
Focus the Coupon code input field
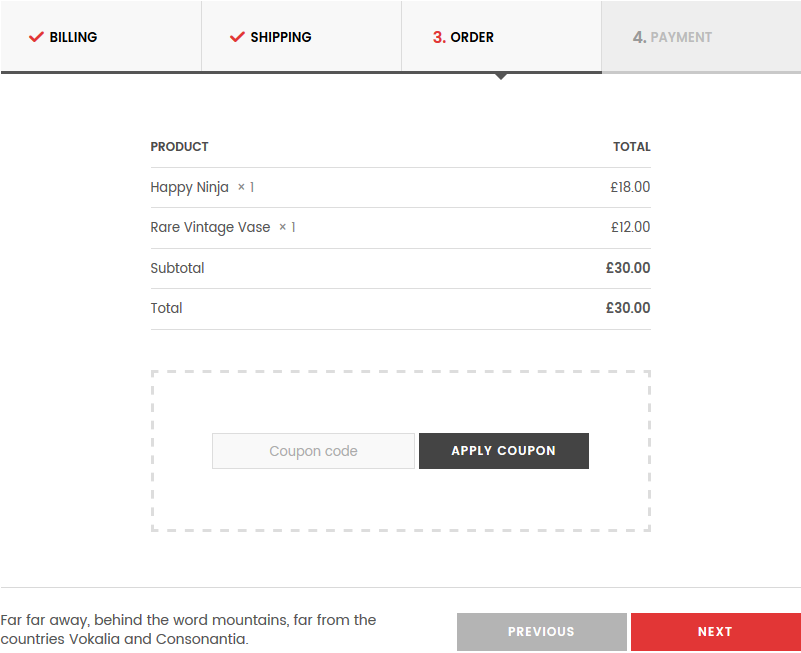313,451
